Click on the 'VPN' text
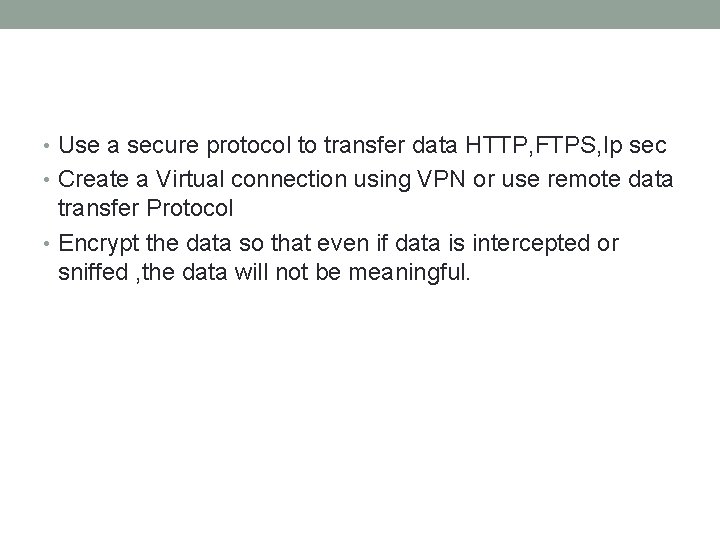This screenshot has height=540, width=720. pos(390,179)
